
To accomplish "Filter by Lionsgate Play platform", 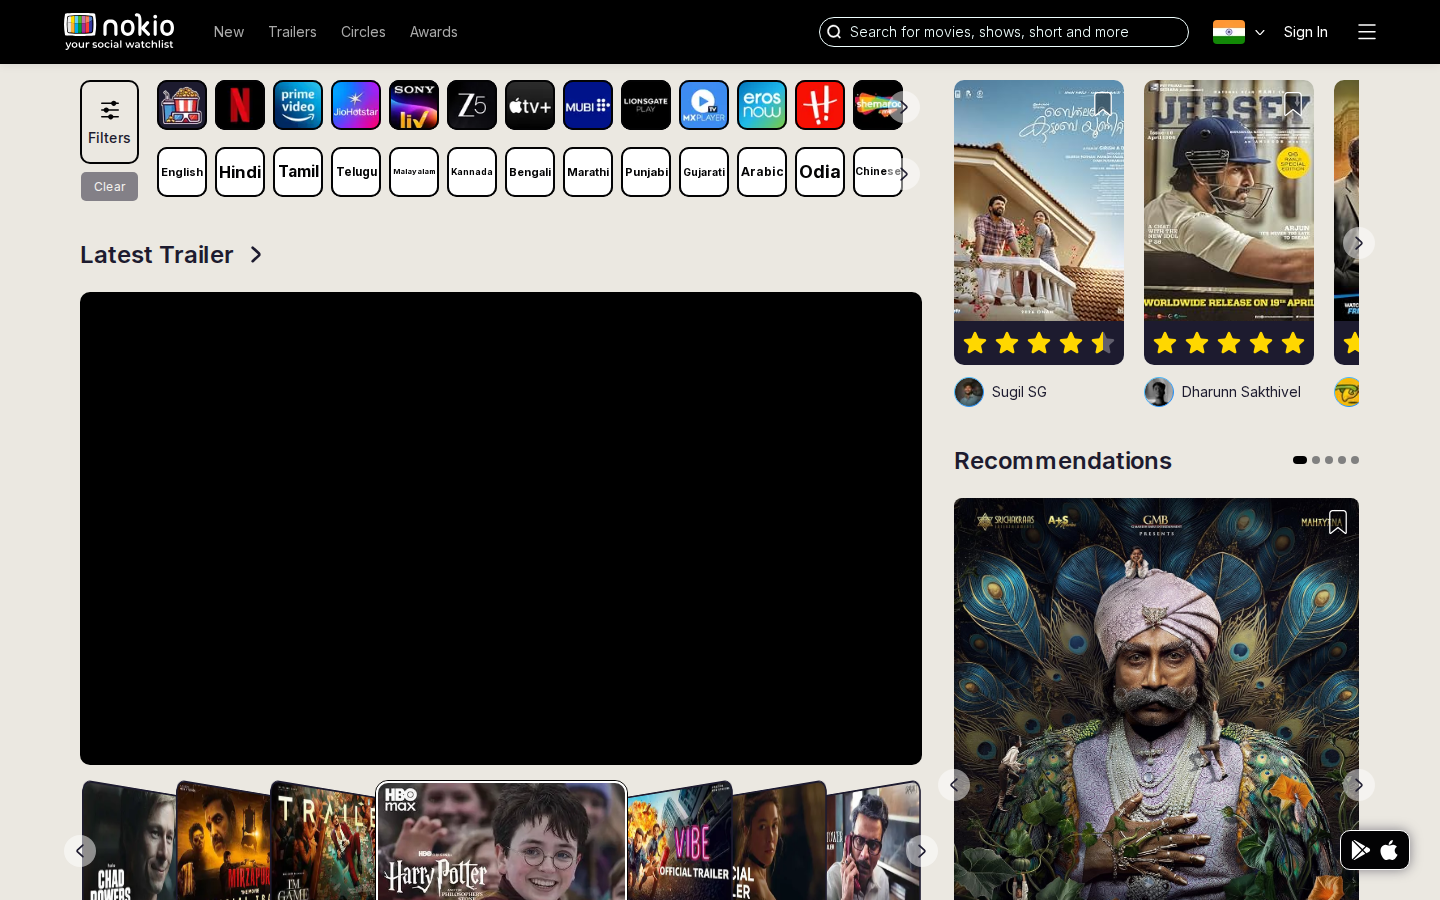I will point(646,105).
